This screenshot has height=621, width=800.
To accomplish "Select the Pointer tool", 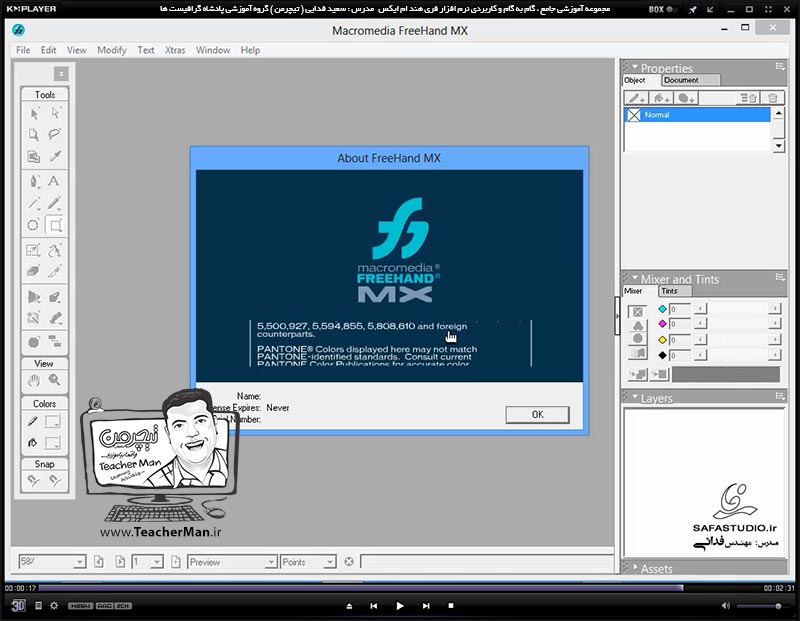I will (x=34, y=113).
